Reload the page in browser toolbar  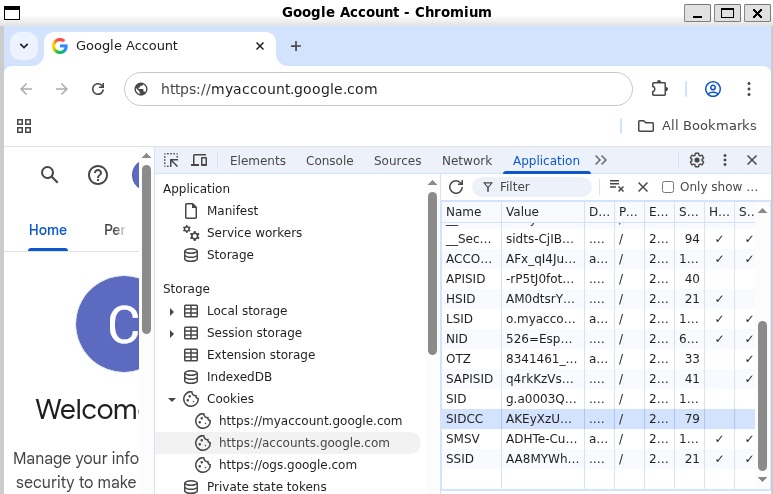point(98,89)
